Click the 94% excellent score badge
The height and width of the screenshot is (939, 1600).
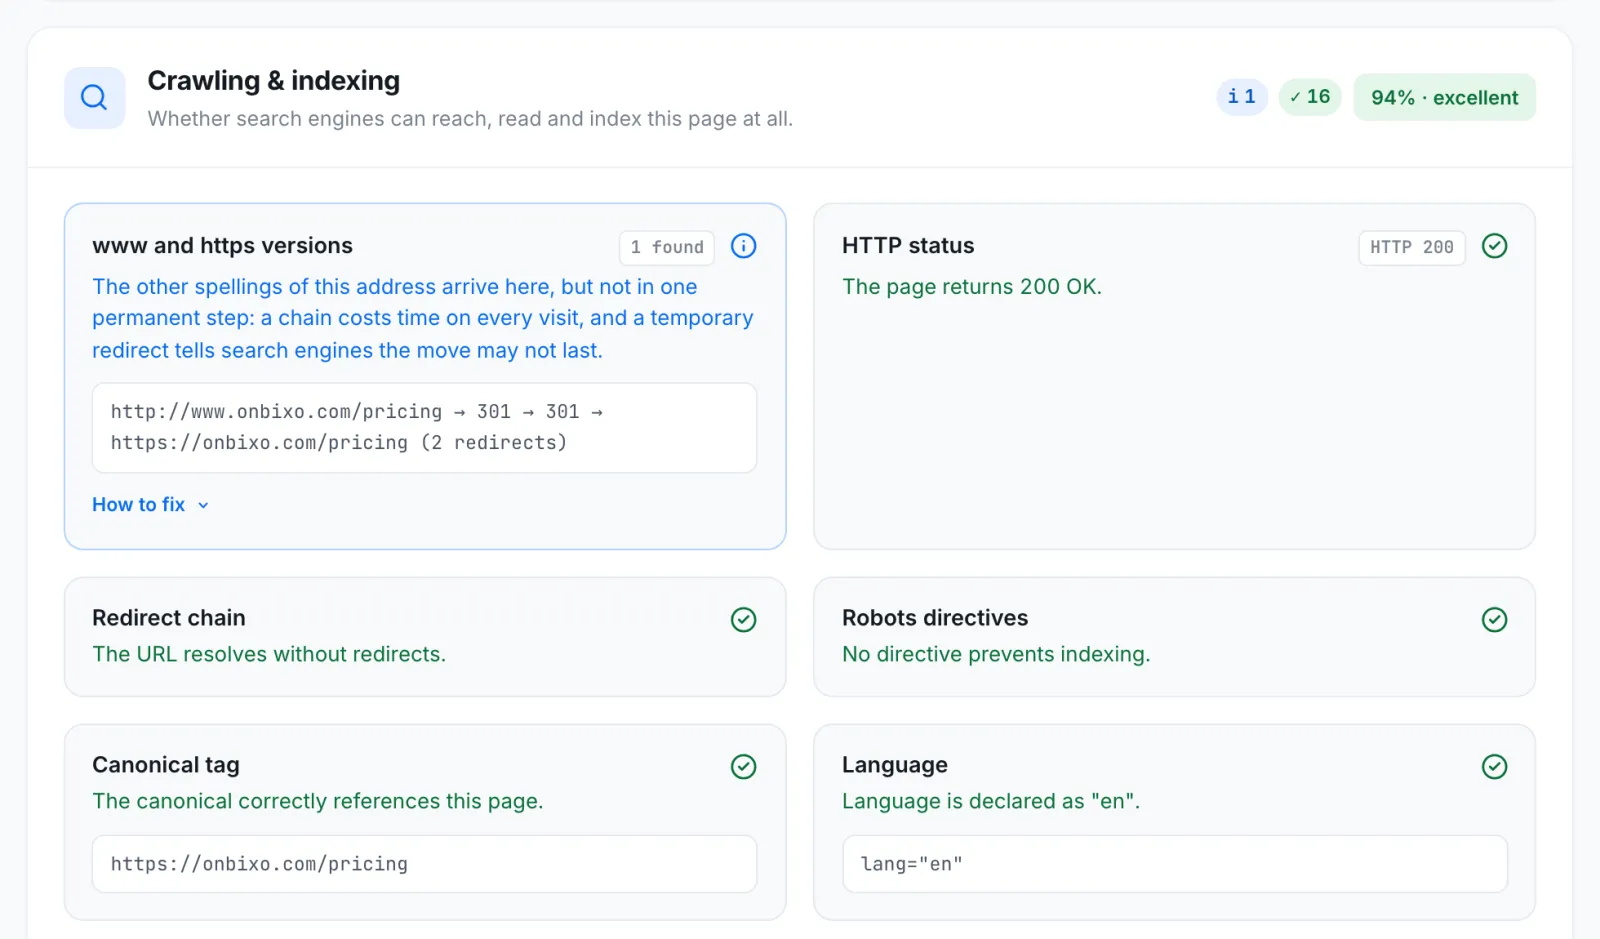(1444, 97)
